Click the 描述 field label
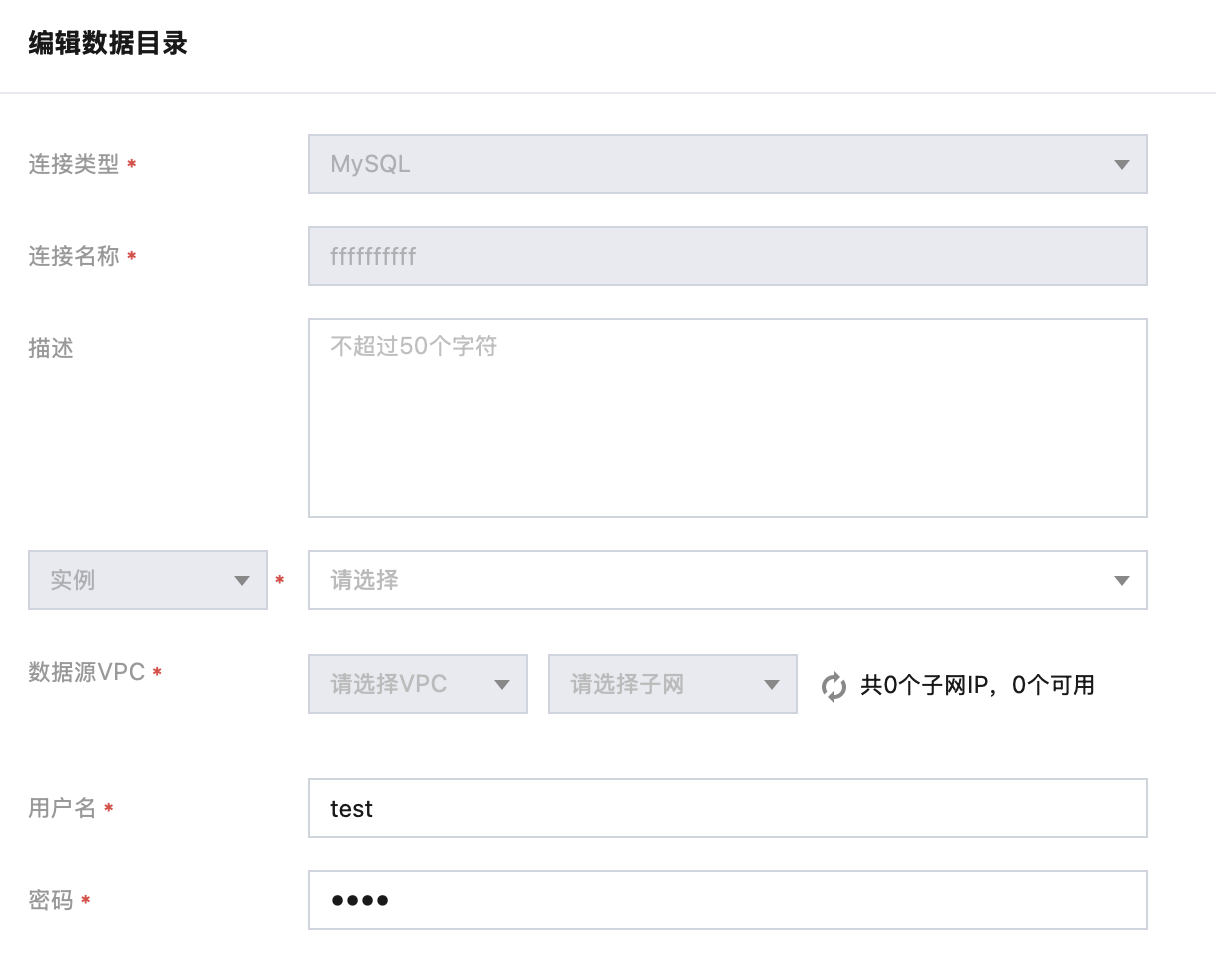 (x=51, y=348)
